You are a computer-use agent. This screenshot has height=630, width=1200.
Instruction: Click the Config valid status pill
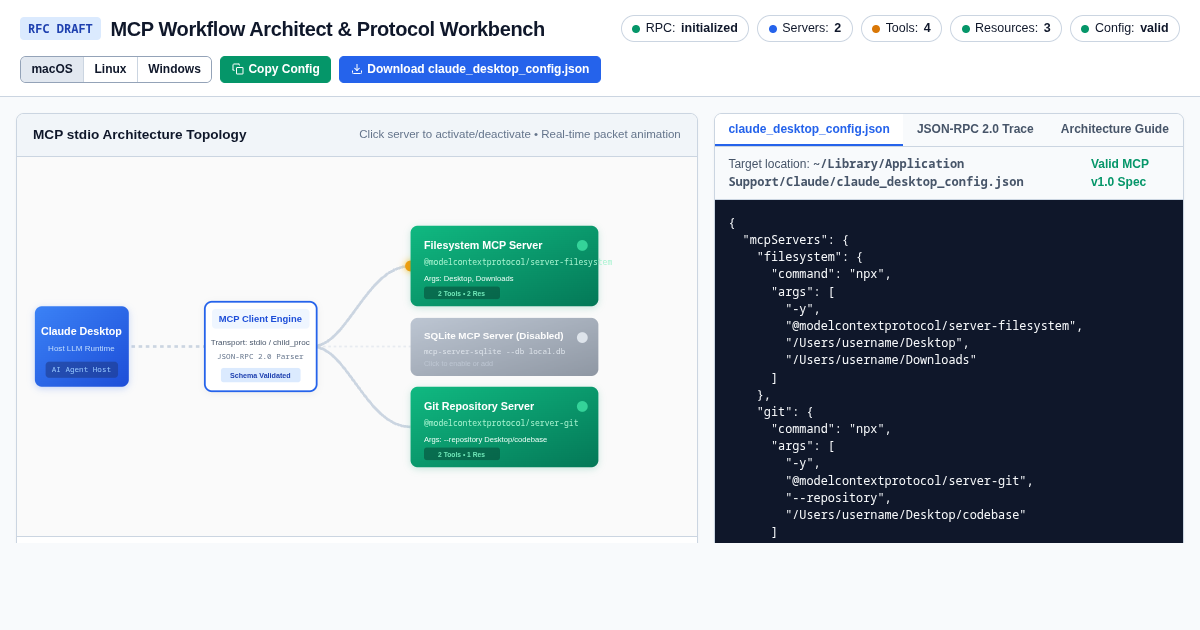1125,28
